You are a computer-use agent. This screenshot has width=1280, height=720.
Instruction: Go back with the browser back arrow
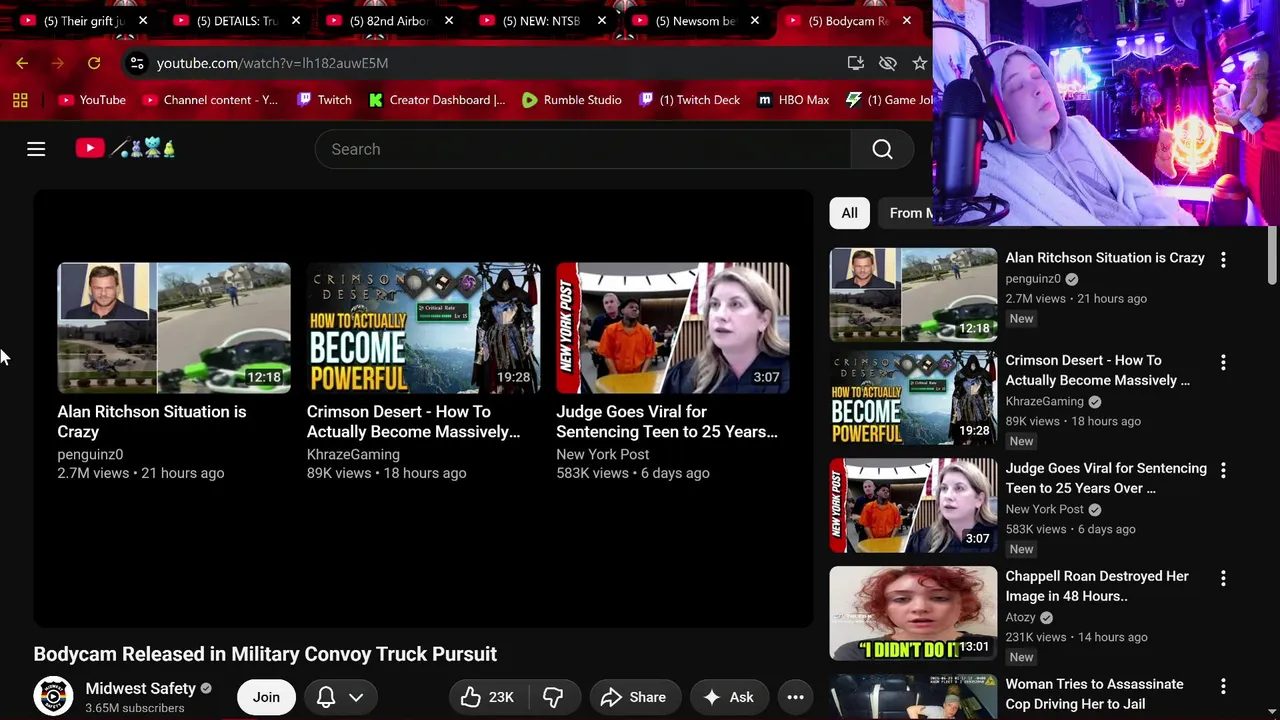[x=22, y=63]
